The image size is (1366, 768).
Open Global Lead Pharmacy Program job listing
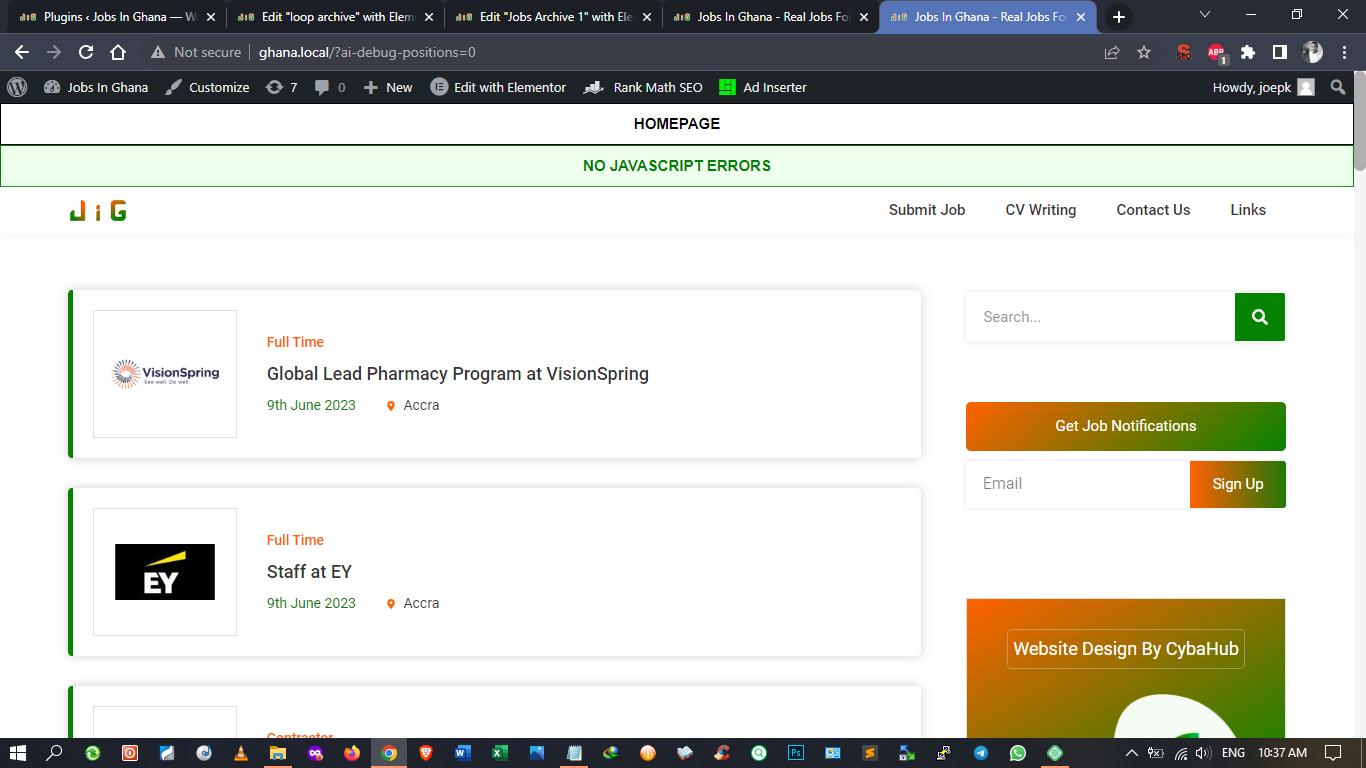point(458,374)
